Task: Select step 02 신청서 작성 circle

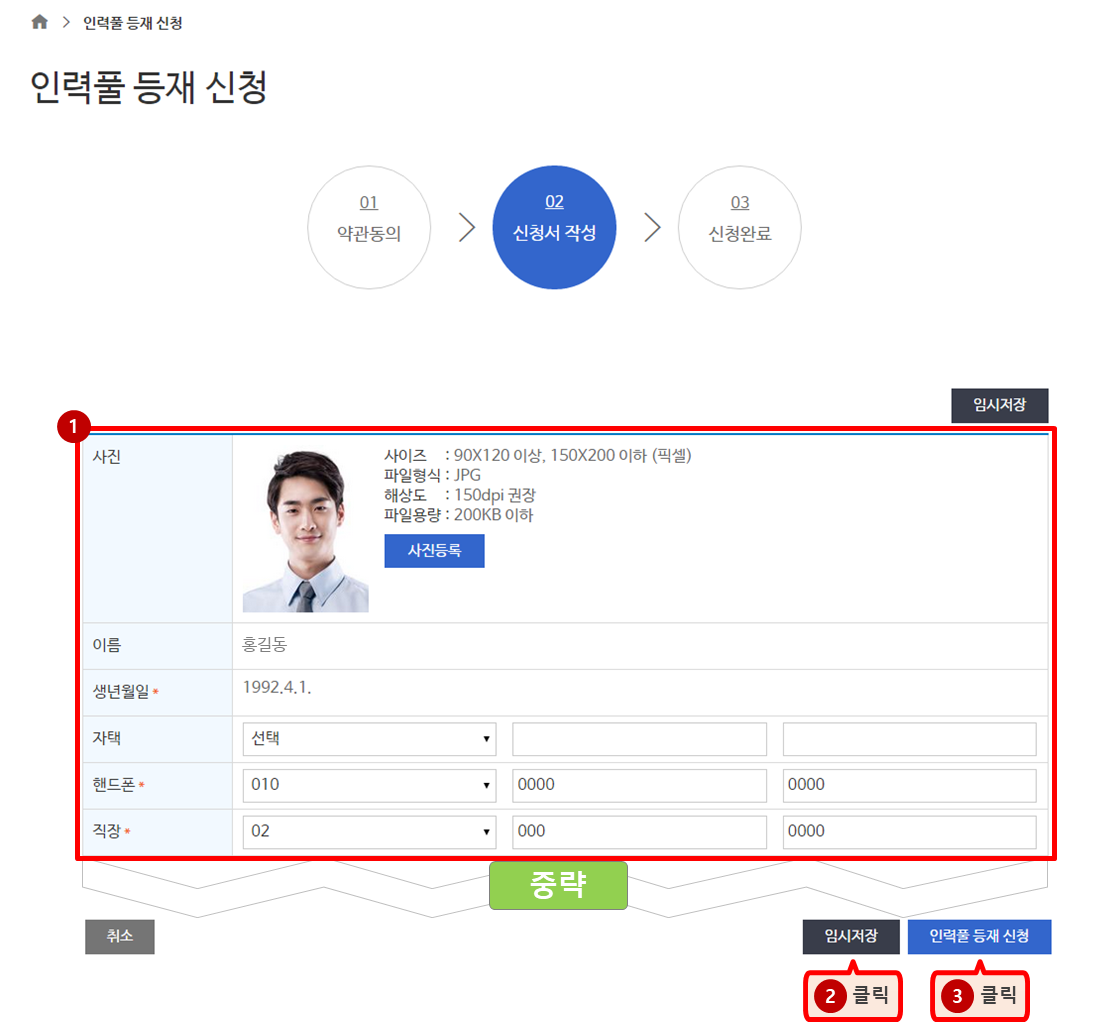Action: point(555,228)
